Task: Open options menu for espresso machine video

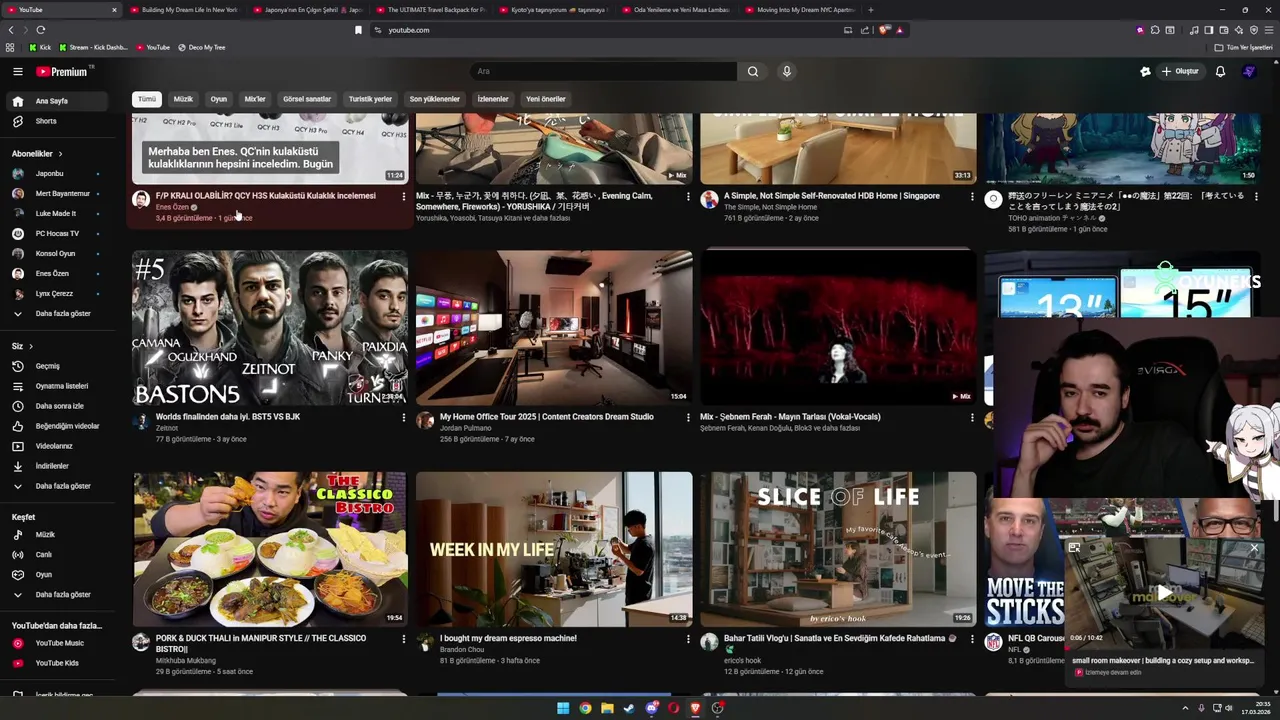Action: coord(688,639)
